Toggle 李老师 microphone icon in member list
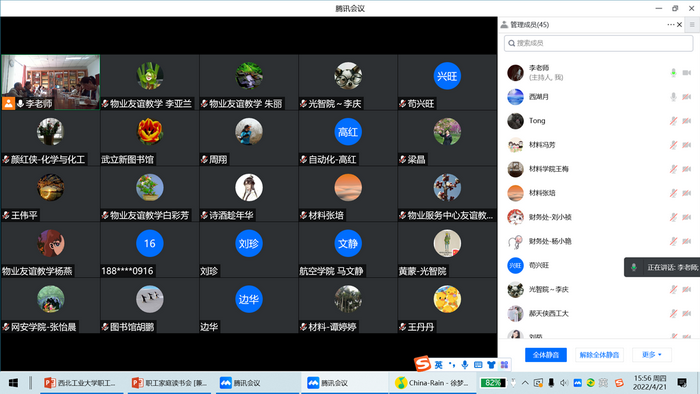Image resolution: width=700 pixels, height=394 pixels. (673, 72)
